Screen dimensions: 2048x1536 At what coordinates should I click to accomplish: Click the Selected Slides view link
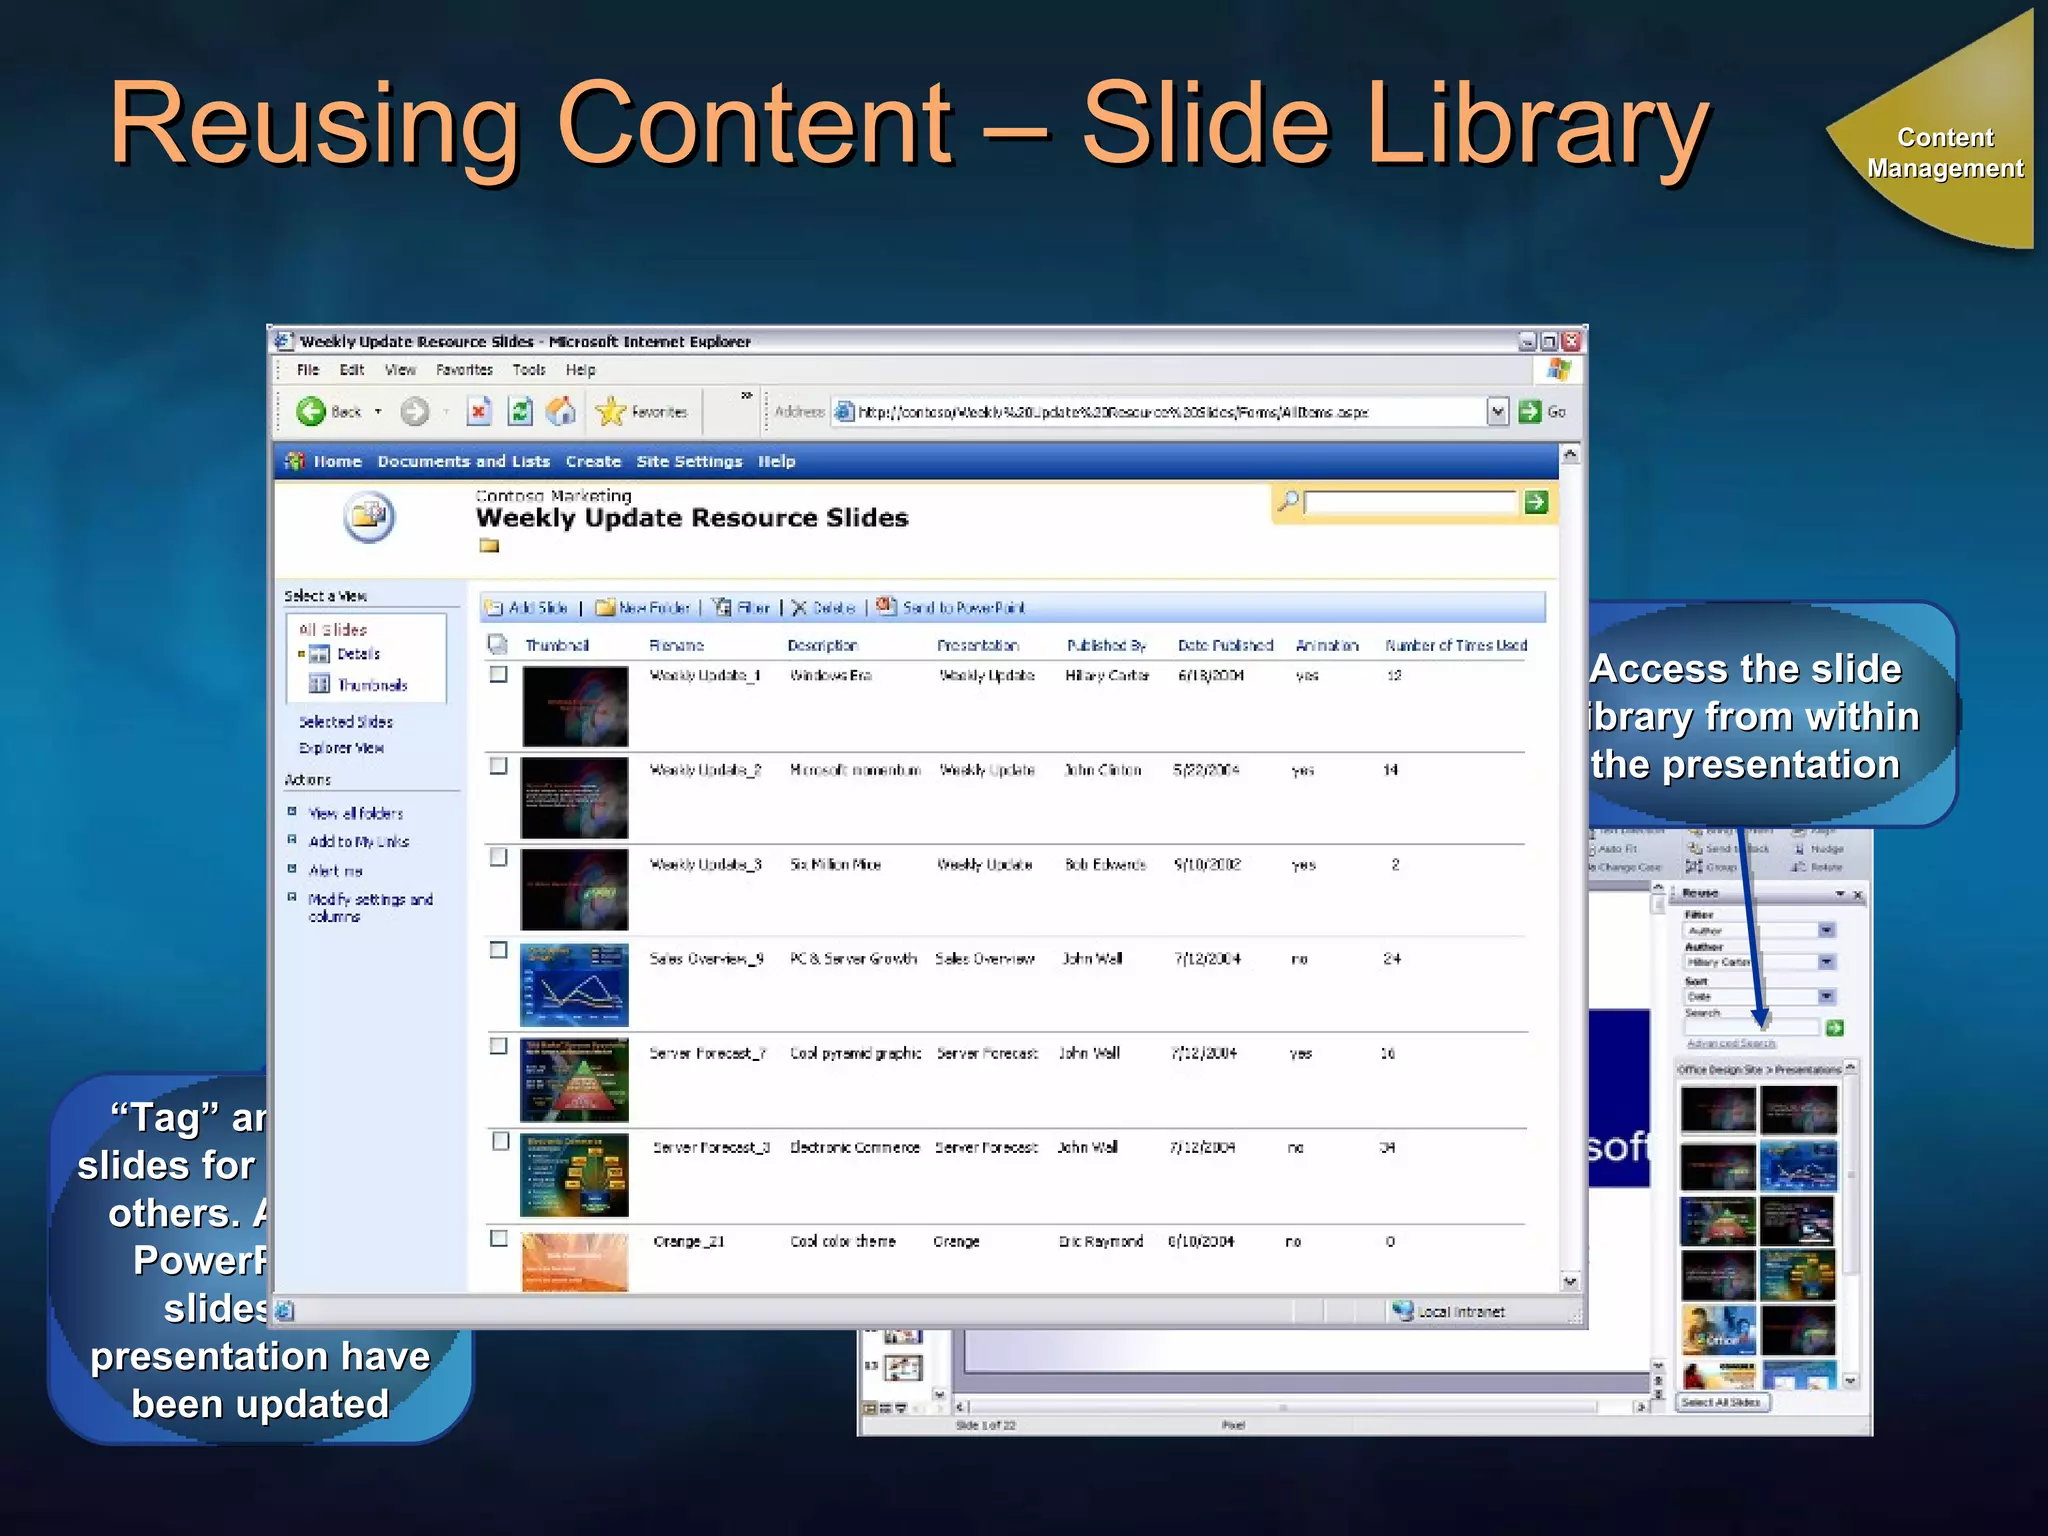click(345, 721)
